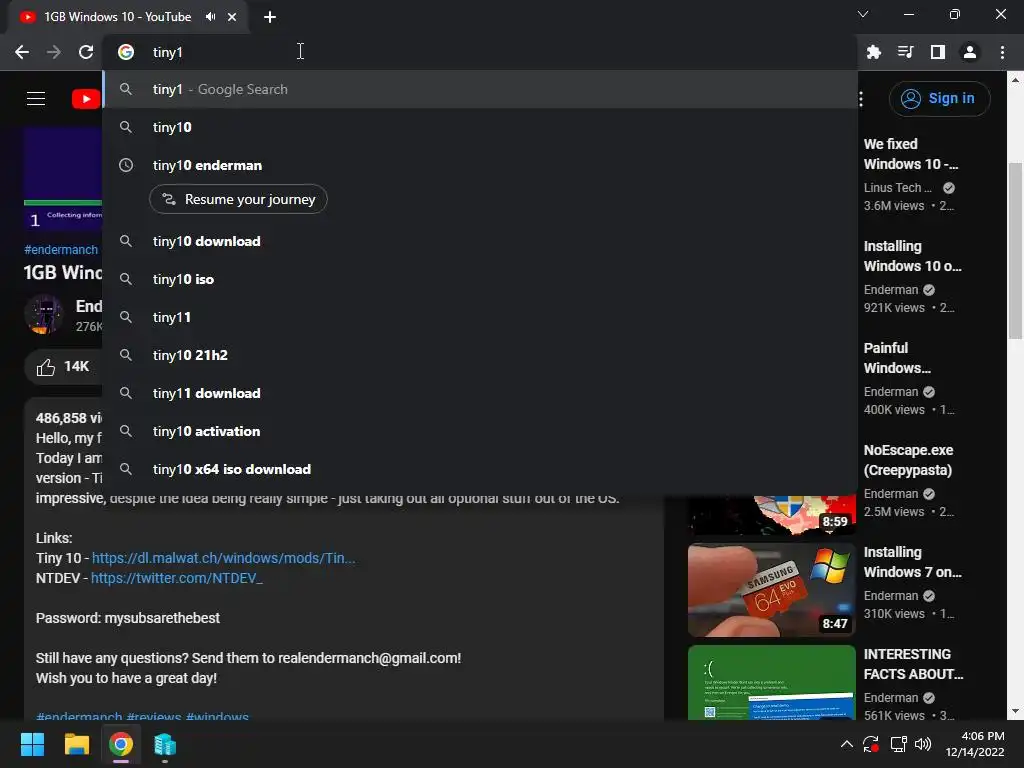Open 'Painful Windows...' recommended video
1024x768 pixels.
click(897, 358)
